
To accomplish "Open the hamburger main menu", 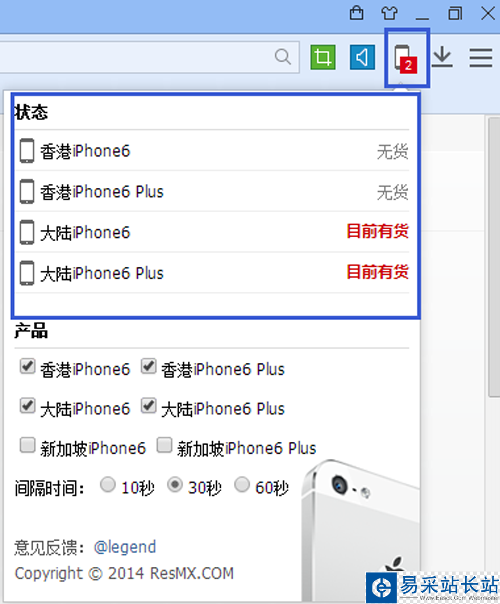I will 481,58.
